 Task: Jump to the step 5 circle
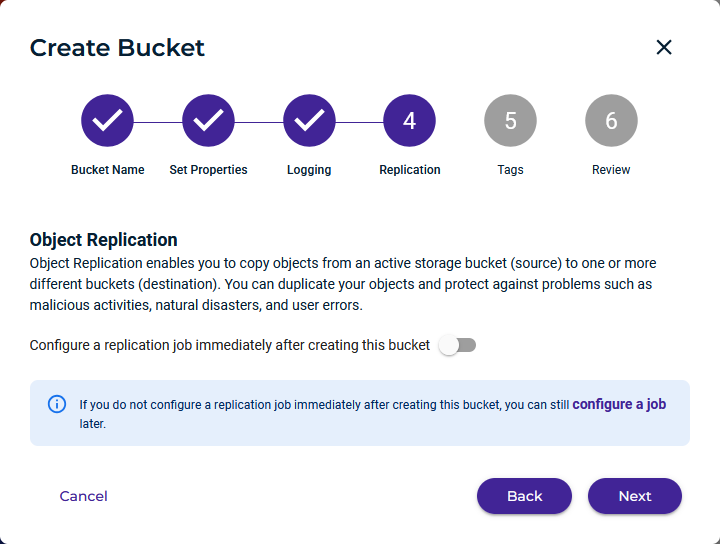pyautogui.click(x=510, y=121)
